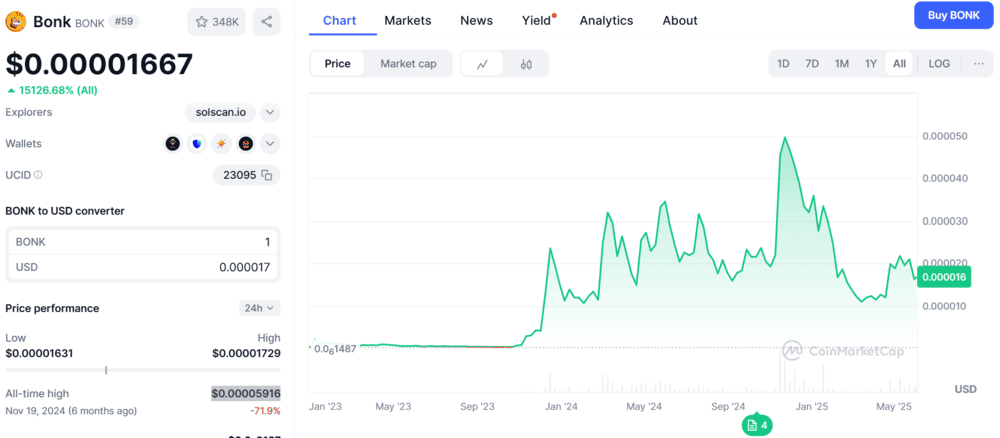Viewport: 1000px width, 438px height.
Task: Click the green events marker showing 4
Action: click(757, 426)
